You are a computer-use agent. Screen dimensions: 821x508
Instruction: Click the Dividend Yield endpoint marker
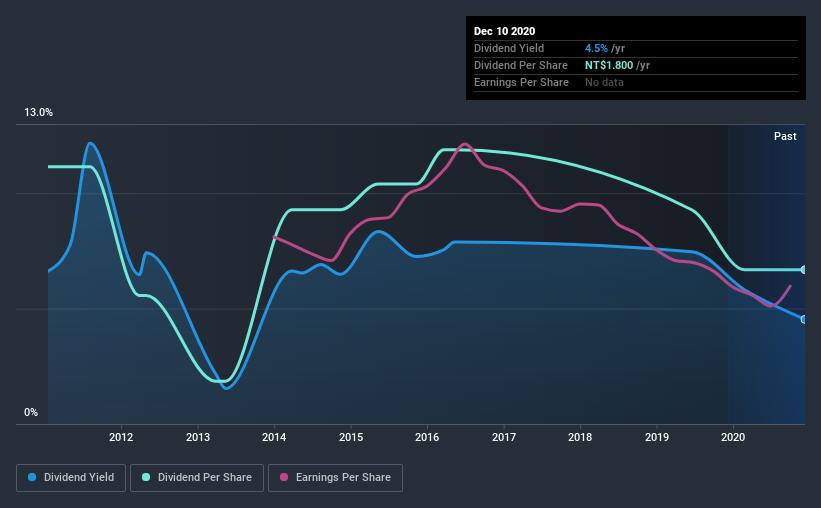click(x=803, y=319)
